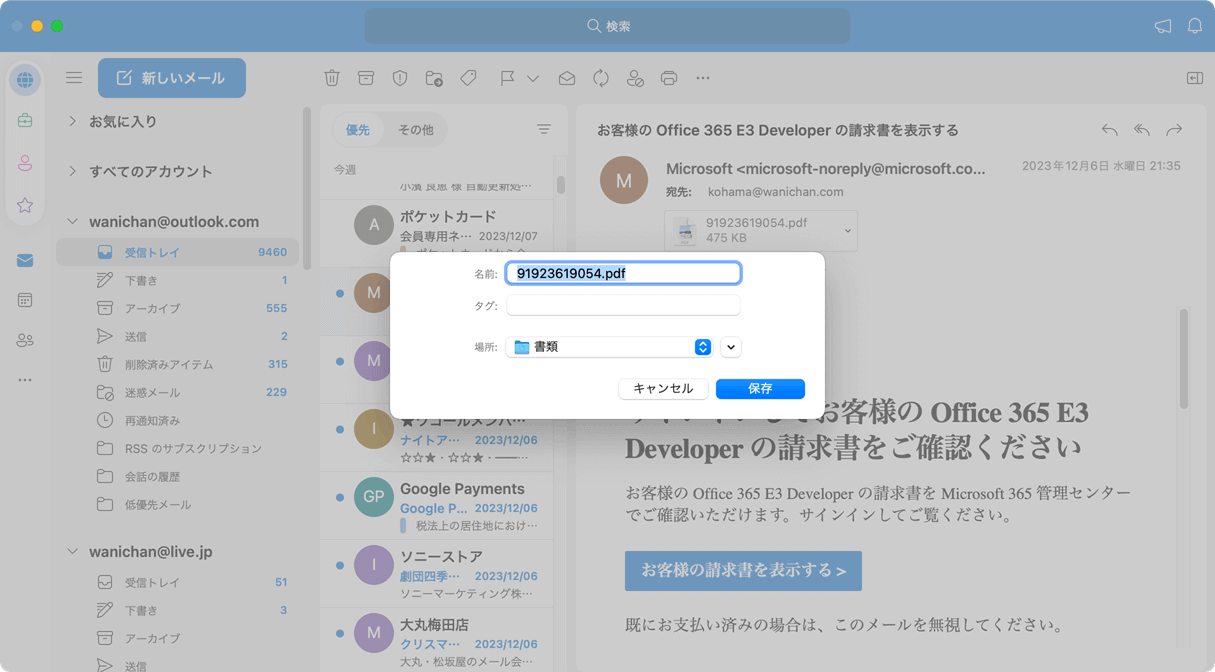Select 低優先メール folder
This screenshot has width=1215, height=672.
point(179,504)
